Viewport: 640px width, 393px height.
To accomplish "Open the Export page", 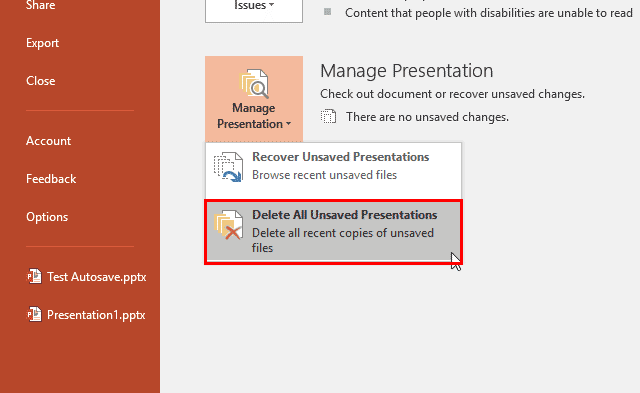I will point(42,43).
